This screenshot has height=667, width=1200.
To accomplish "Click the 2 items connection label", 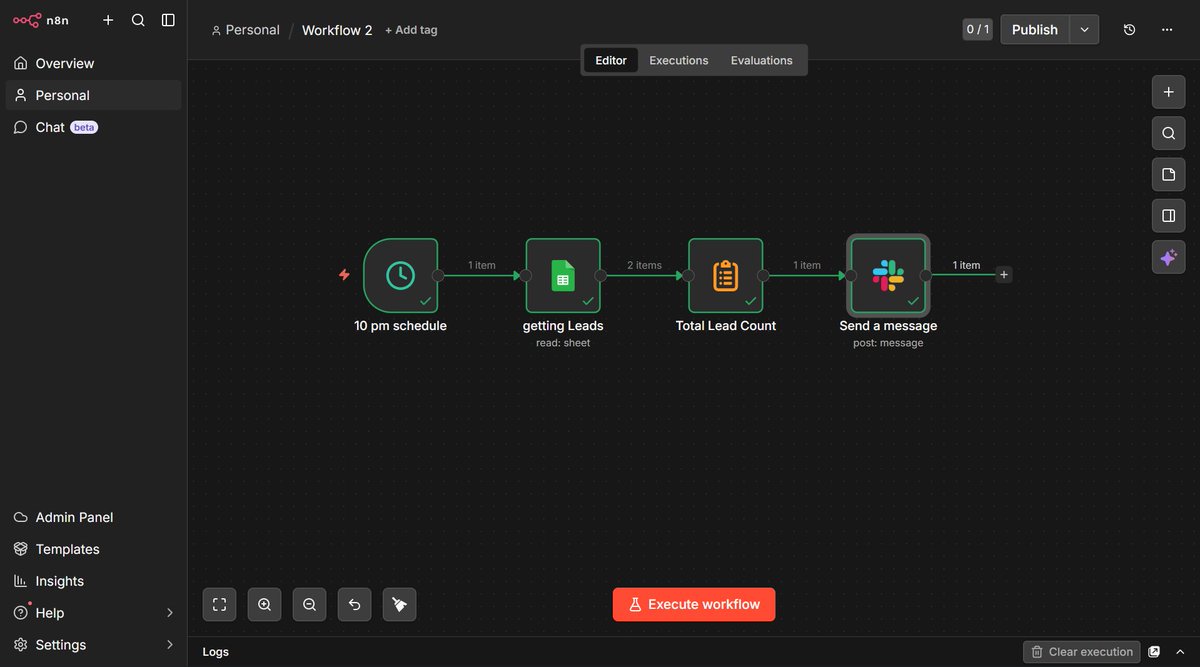I will tap(644, 265).
